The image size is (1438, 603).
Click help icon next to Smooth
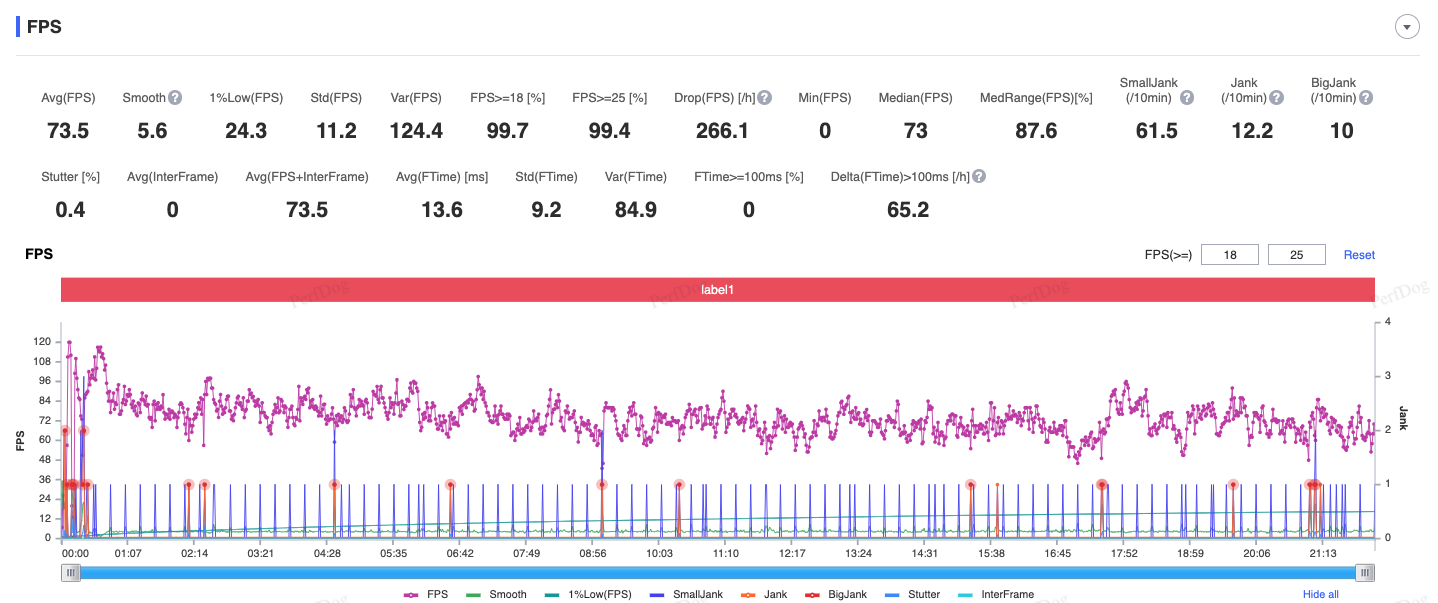point(175,98)
